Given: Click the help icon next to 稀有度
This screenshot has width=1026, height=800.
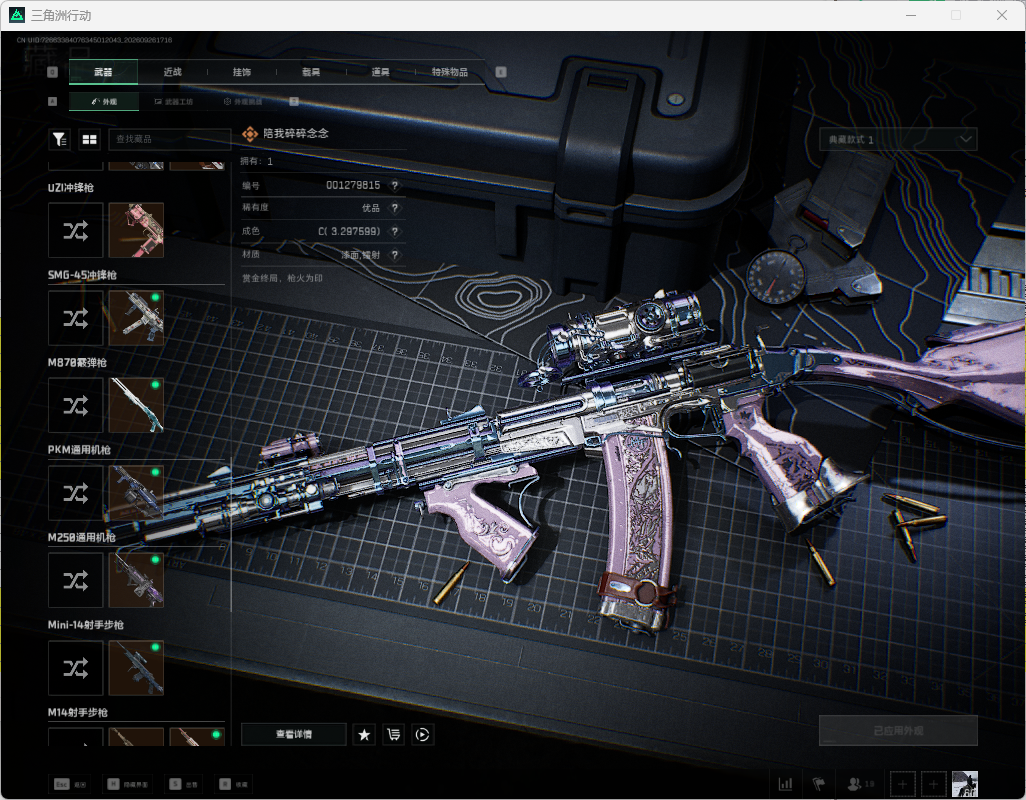Looking at the screenshot, I should 395,208.
